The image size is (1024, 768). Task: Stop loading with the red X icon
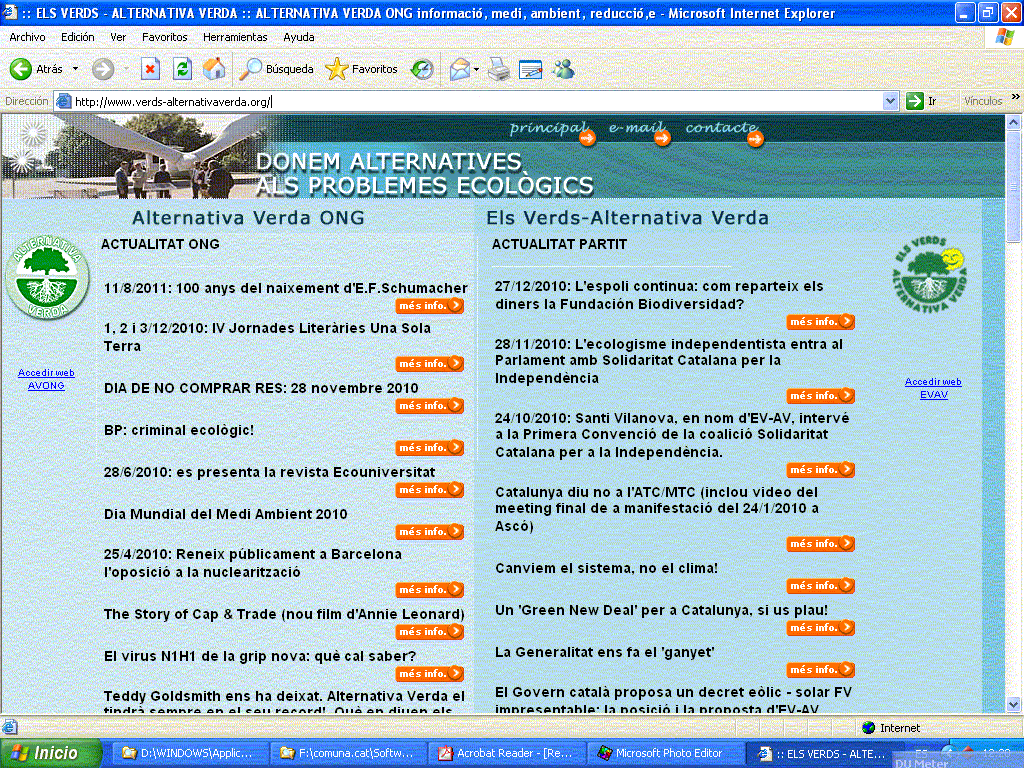pos(150,69)
